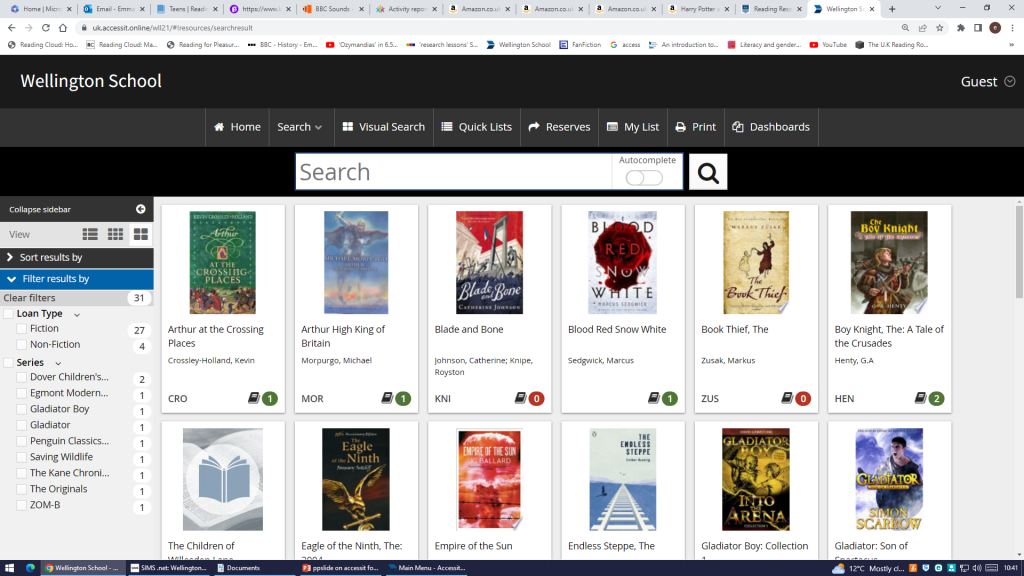This screenshot has width=1024, height=576.
Task: Open Visual Search page
Action: (383, 127)
